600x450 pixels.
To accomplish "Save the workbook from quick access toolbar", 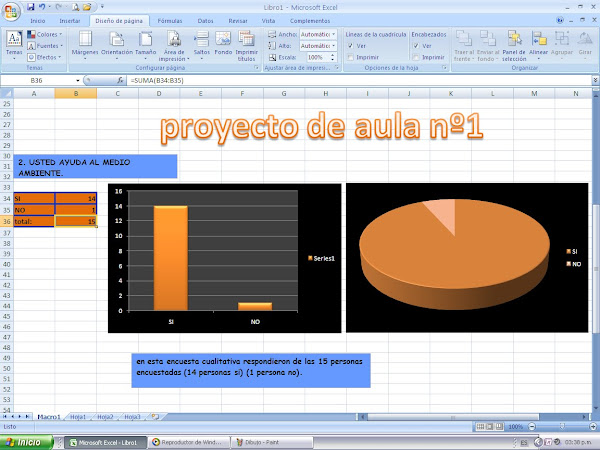I will 31,7.
